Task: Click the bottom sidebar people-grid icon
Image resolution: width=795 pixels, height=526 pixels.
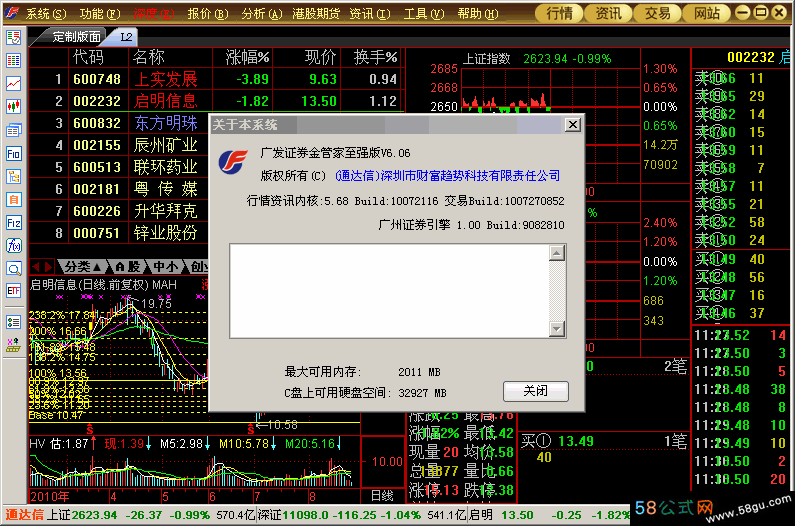Action: pos(13,345)
